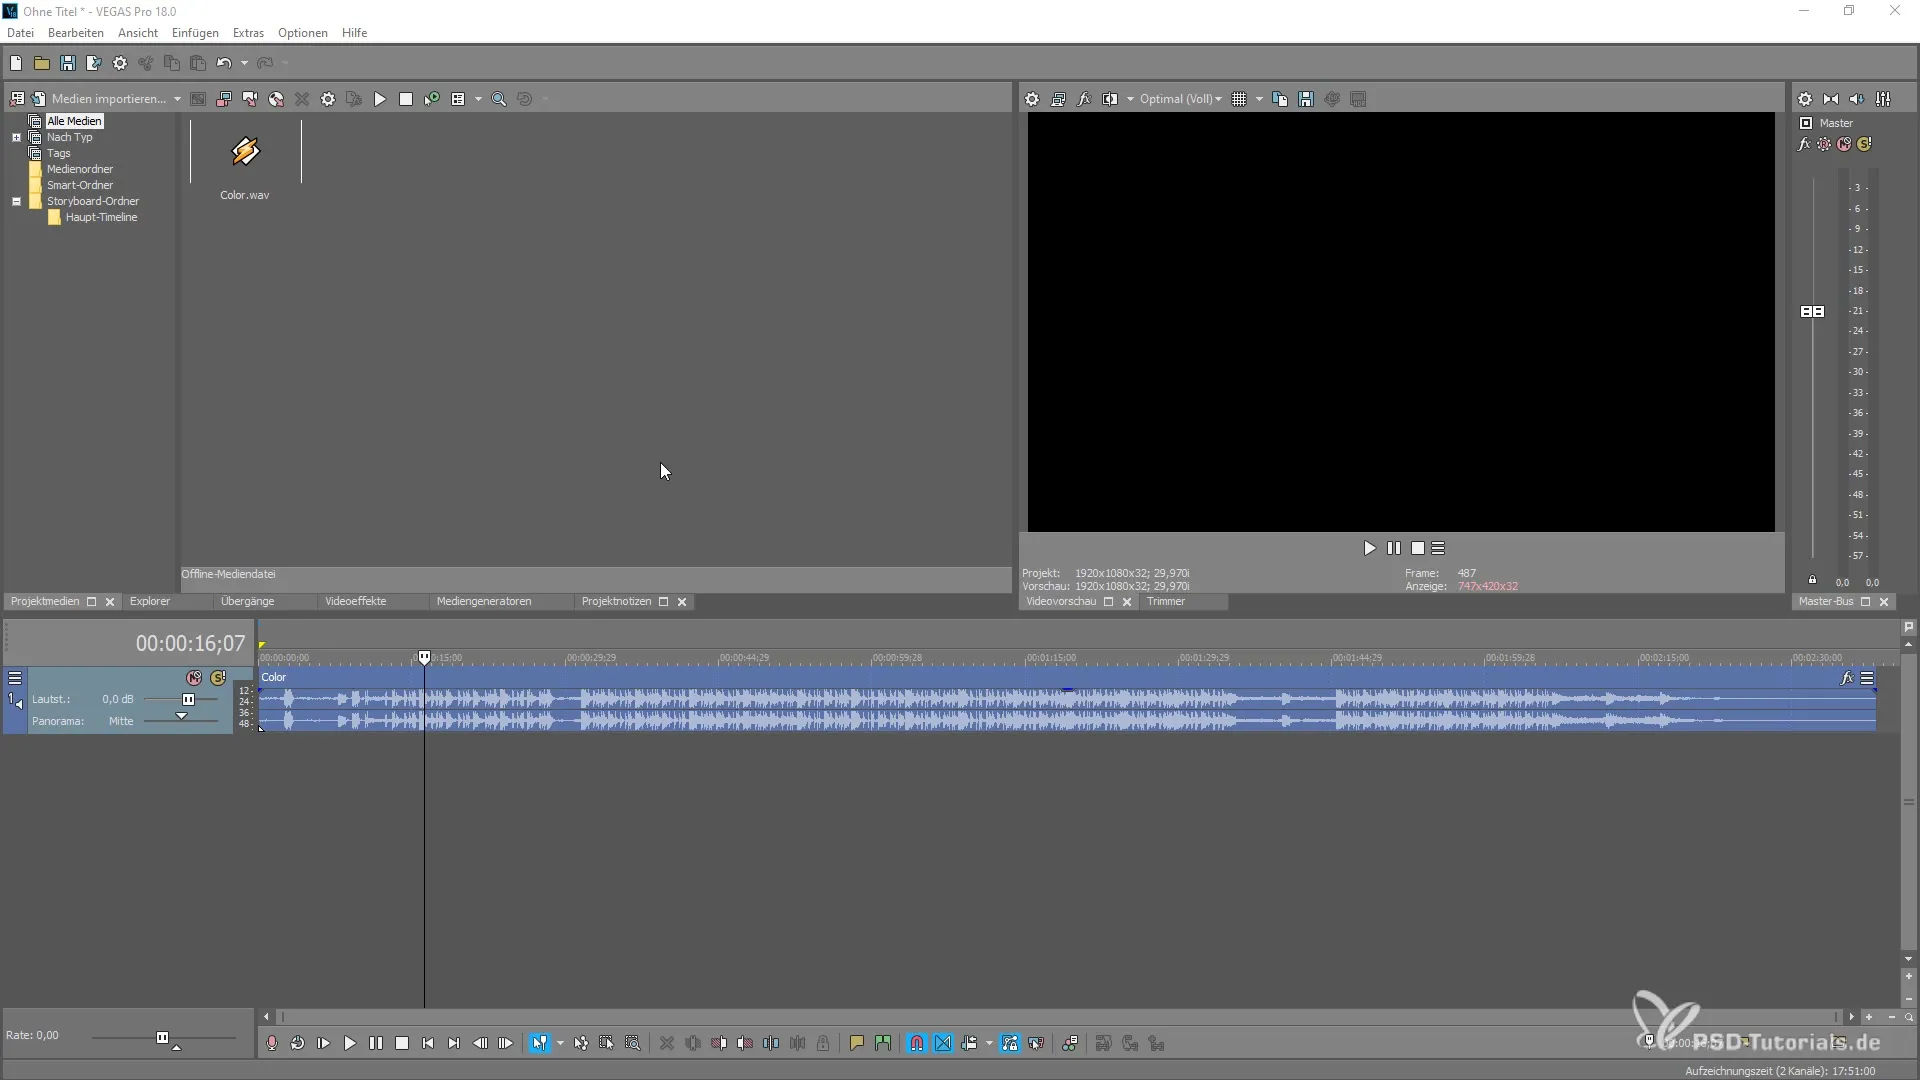Viewport: 1920px width, 1080px height.
Task: Select Alle Medien in the media tree
Action: point(74,121)
